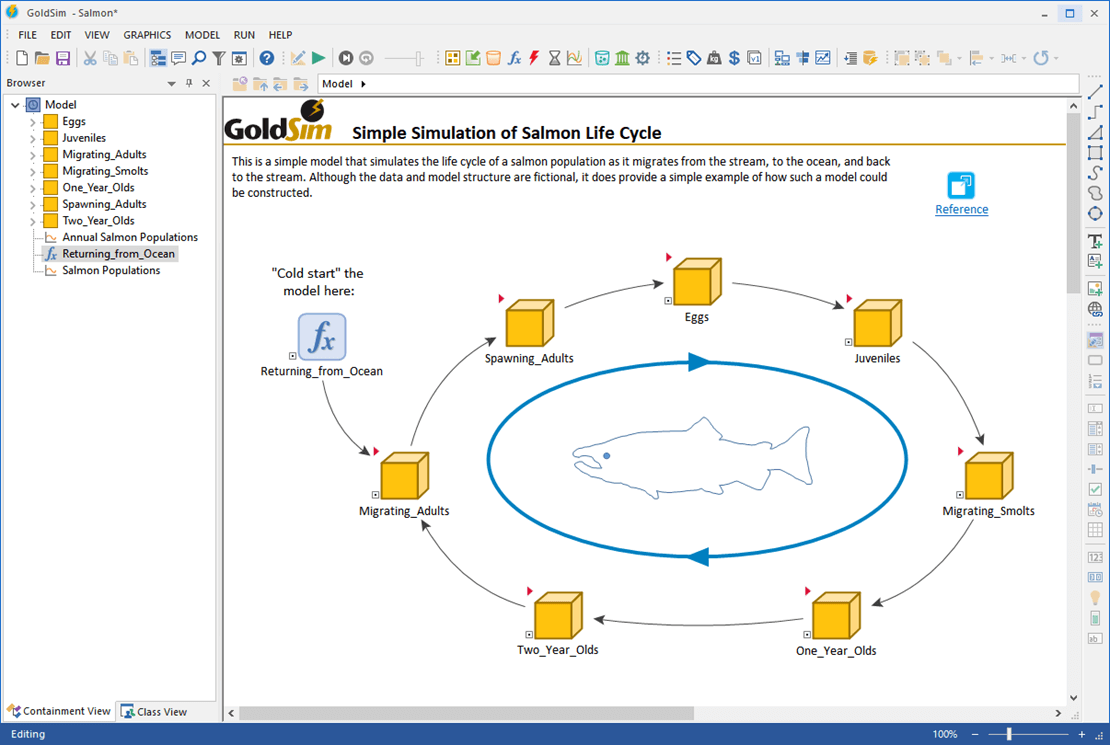The width and height of the screenshot is (1110, 745).
Task: Open the MODEL menu
Action: 202,35
